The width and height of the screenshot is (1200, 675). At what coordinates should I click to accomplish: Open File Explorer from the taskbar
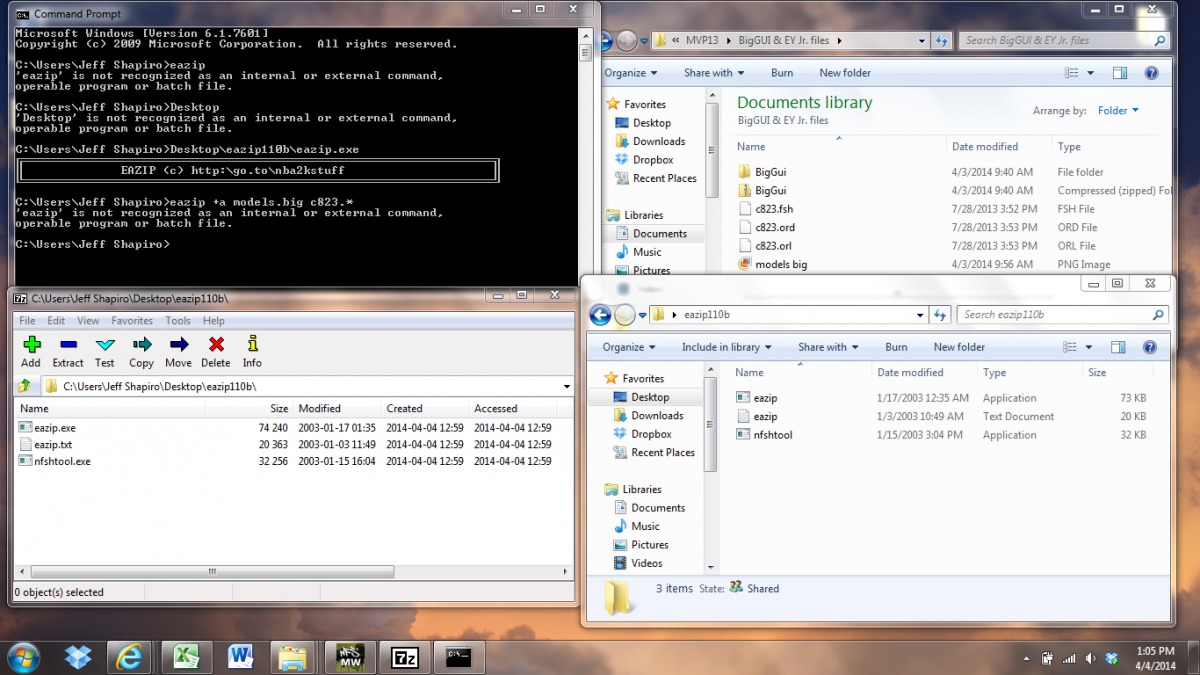point(293,657)
